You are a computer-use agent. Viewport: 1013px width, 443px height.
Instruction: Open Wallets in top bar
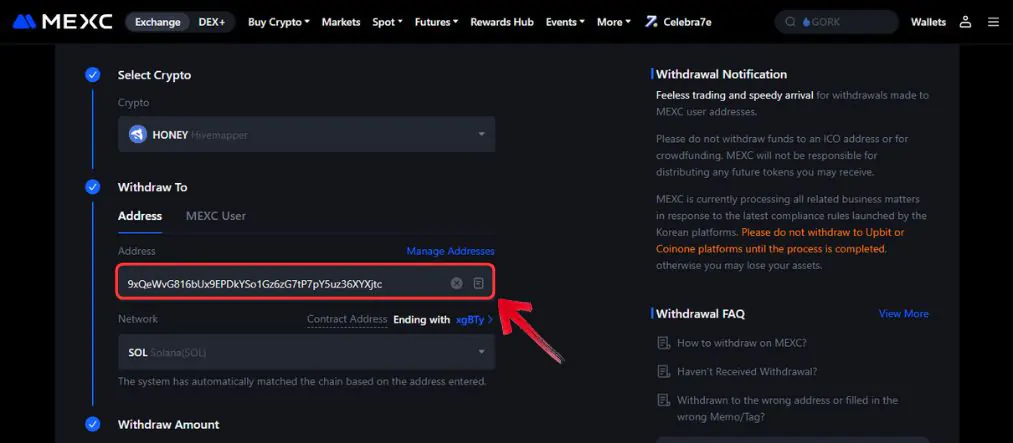[928, 22]
